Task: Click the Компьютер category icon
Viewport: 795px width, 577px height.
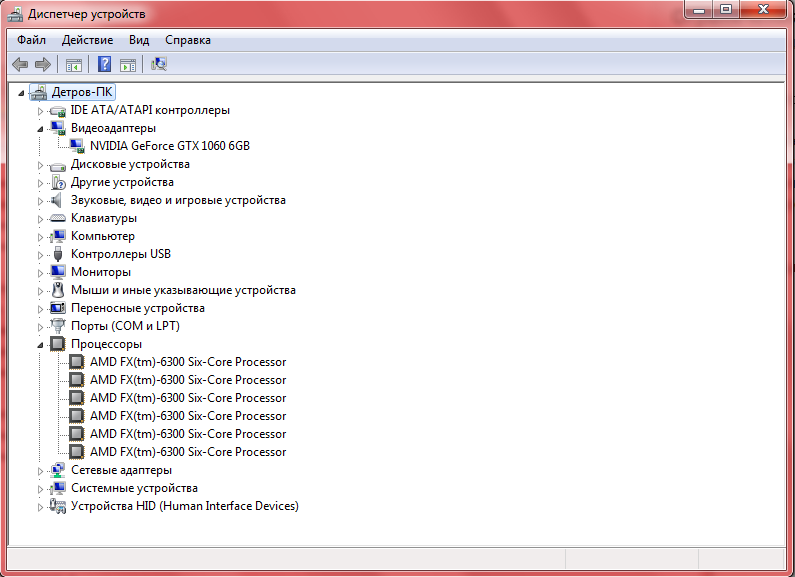Action: (x=58, y=236)
